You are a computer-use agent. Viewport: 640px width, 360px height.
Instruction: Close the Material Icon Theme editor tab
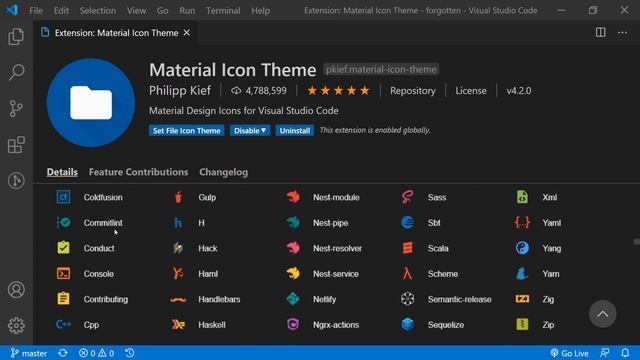pos(187,33)
